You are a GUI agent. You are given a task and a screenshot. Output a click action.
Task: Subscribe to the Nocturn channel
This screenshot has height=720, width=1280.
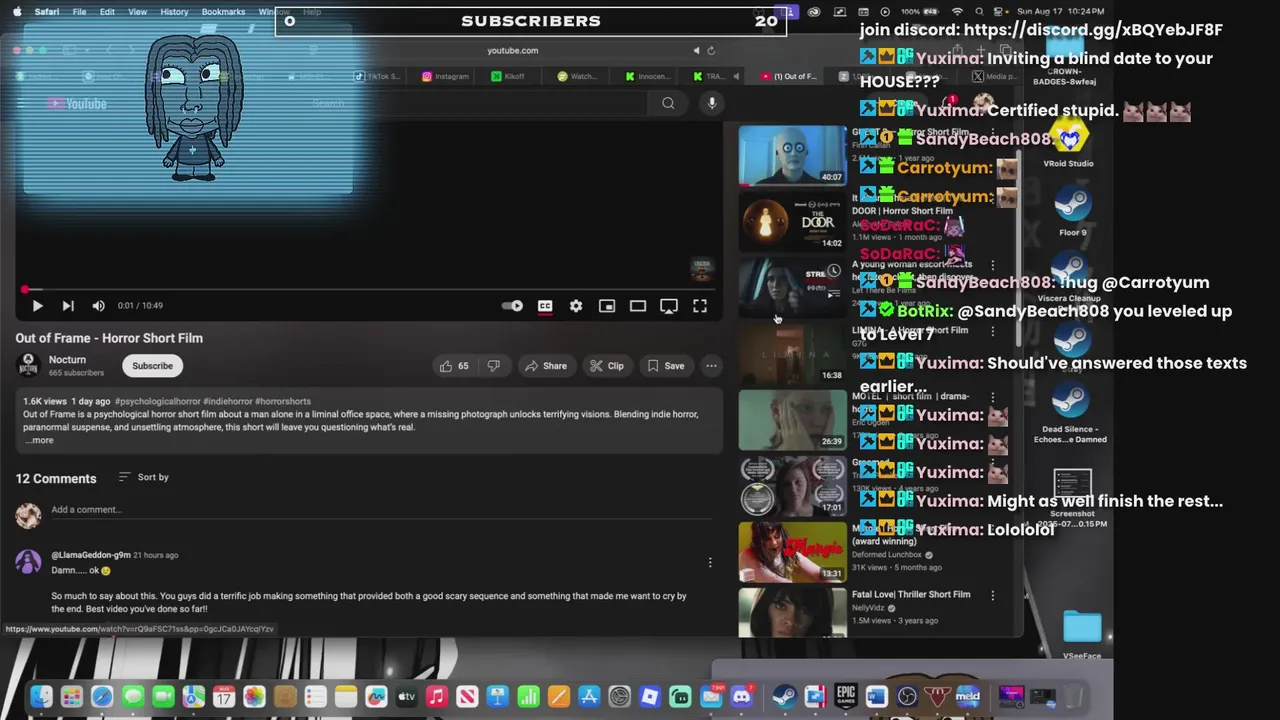153,366
